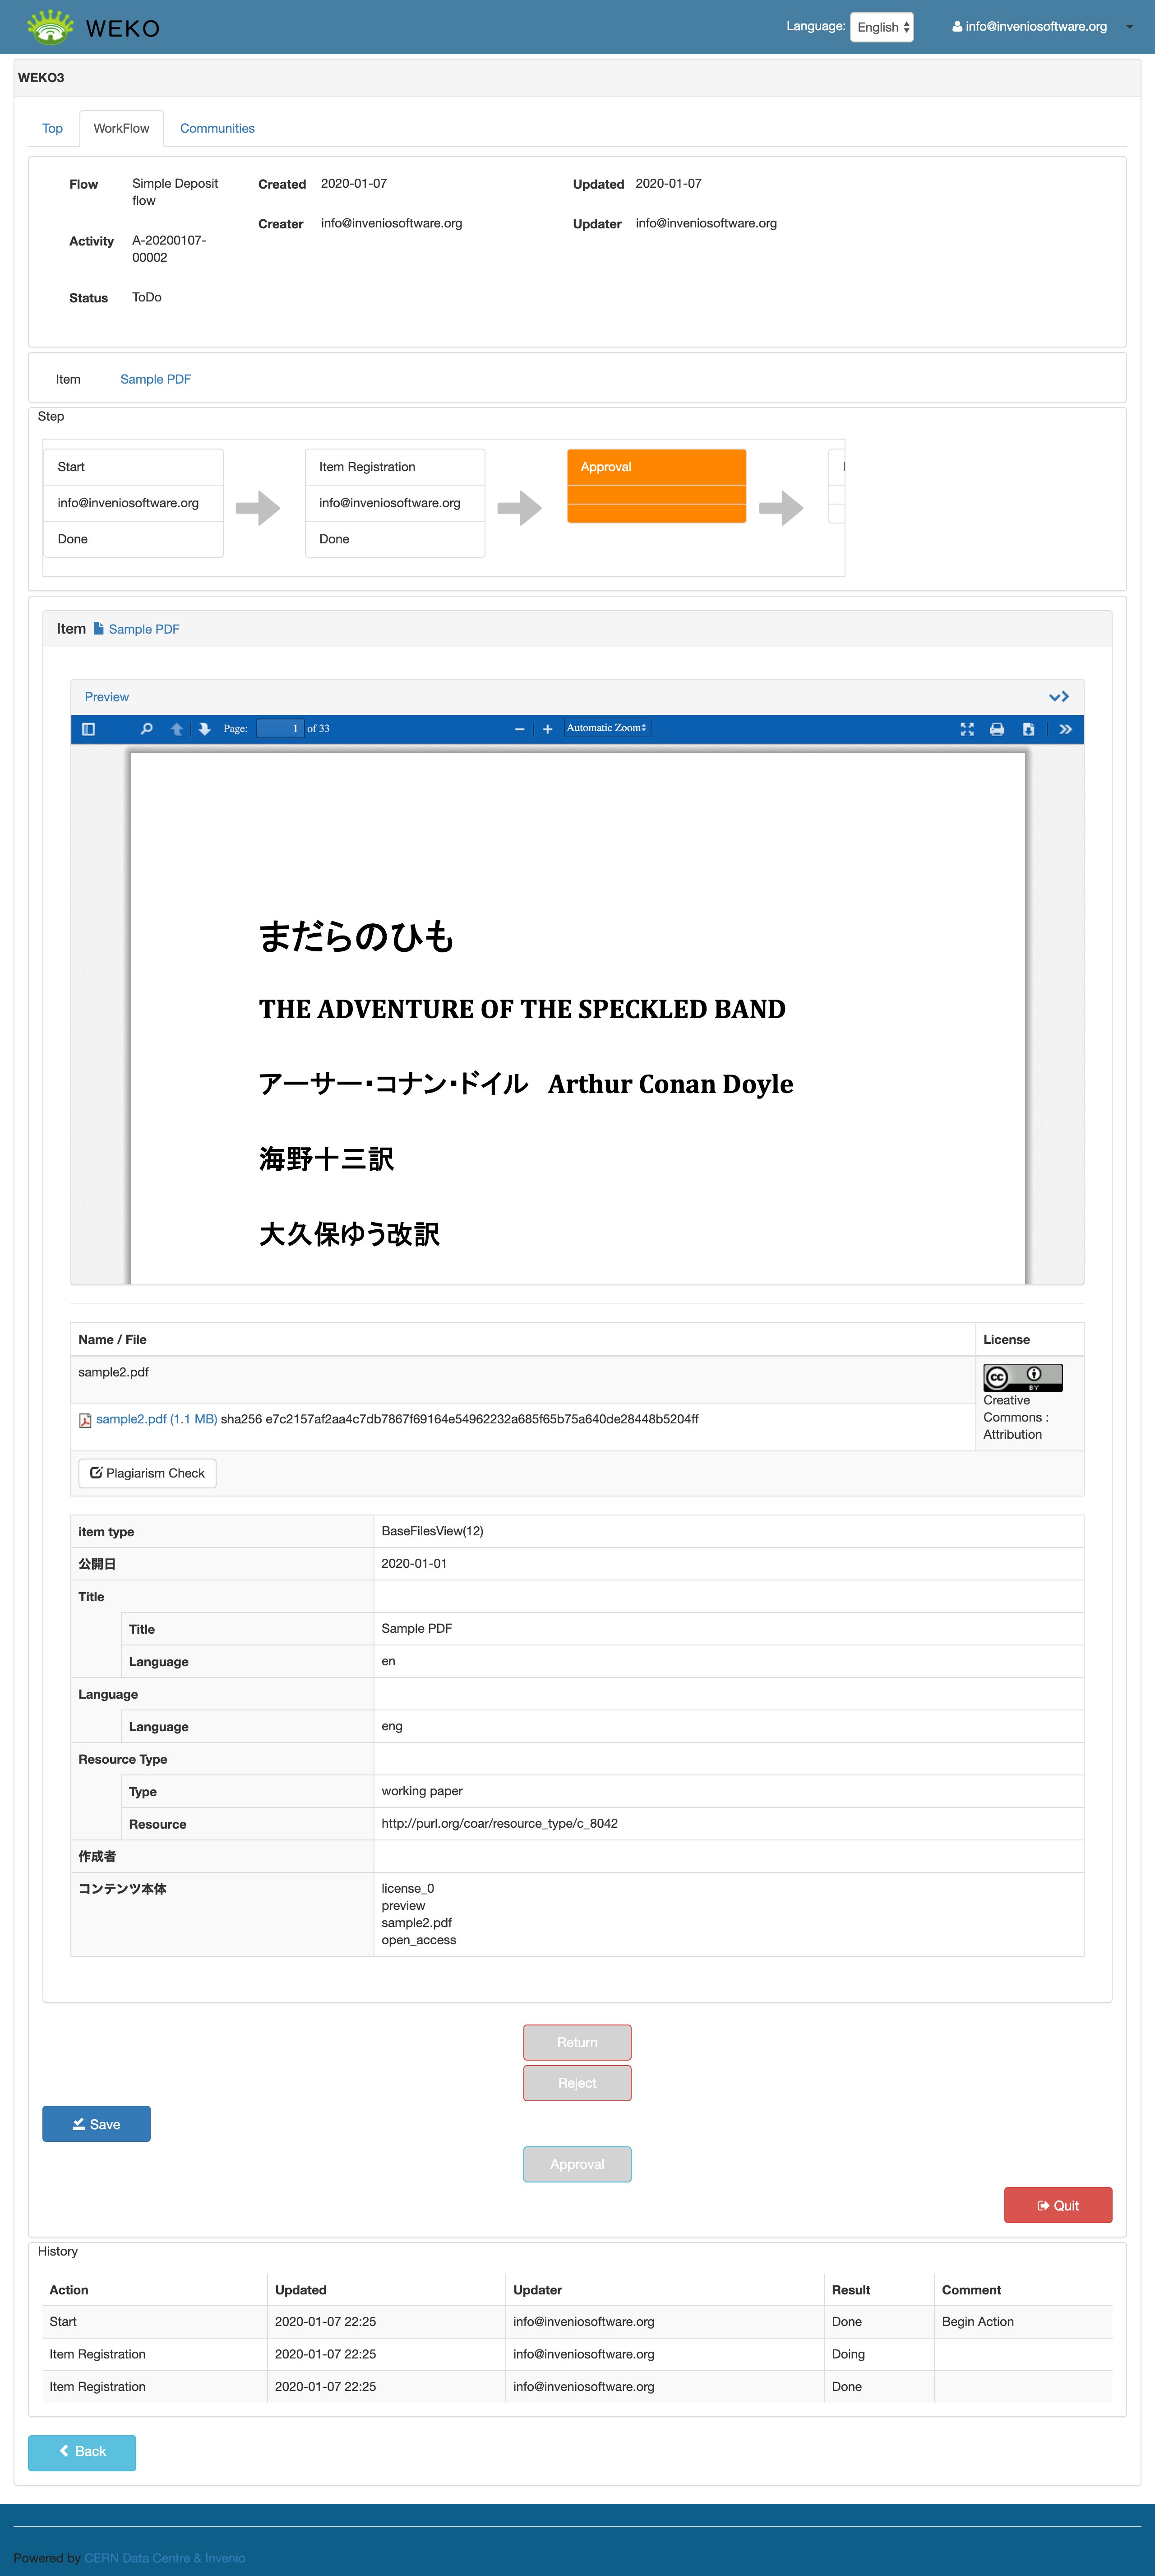Click the Plagiarism Check button
Viewport: 1155px width, 2576px height.
(148, 1473)
